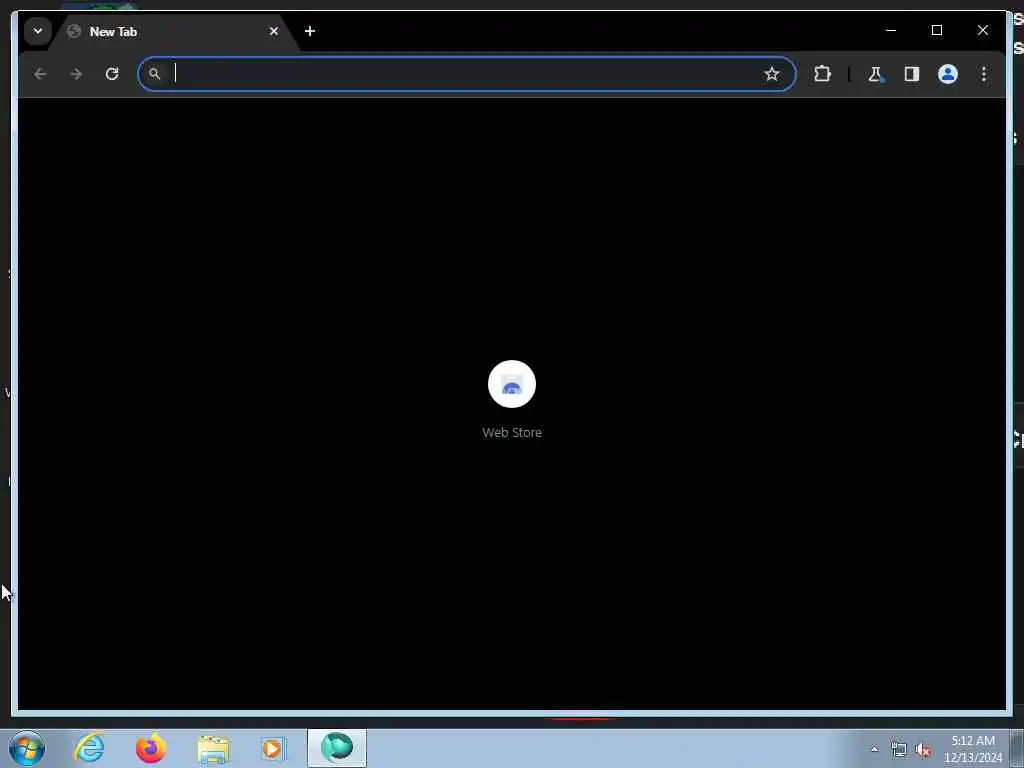Open Windows Explorer from taskbar
1024x768 pixels.
pos(213,748)
